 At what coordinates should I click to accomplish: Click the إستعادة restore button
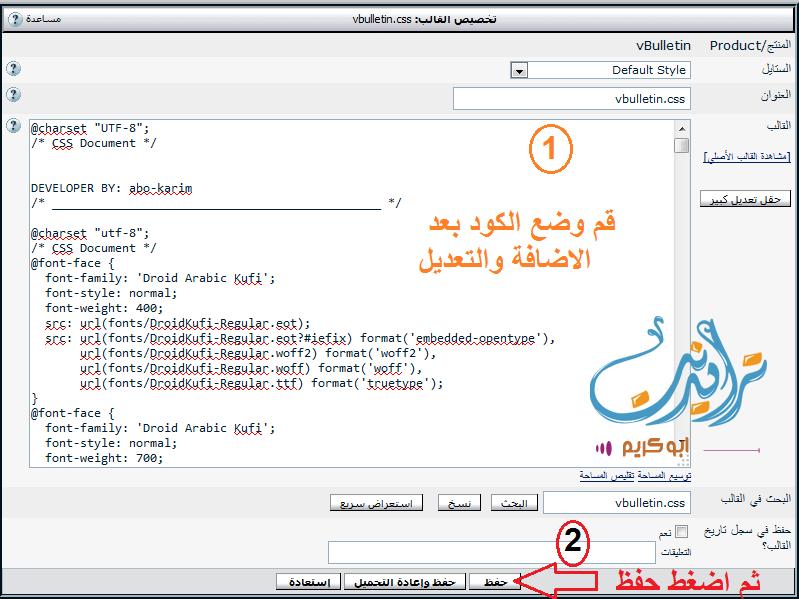[308, 582]
